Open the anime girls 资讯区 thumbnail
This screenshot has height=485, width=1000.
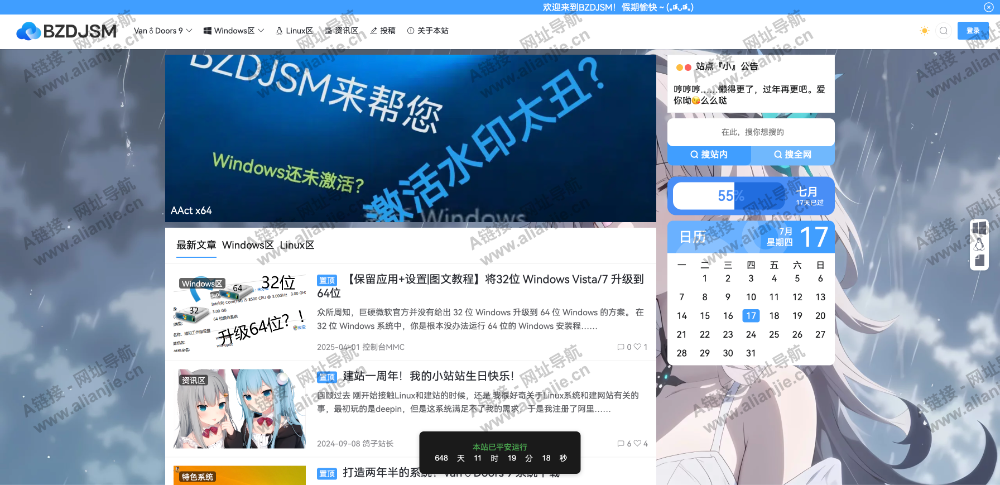tap(240, 408)
